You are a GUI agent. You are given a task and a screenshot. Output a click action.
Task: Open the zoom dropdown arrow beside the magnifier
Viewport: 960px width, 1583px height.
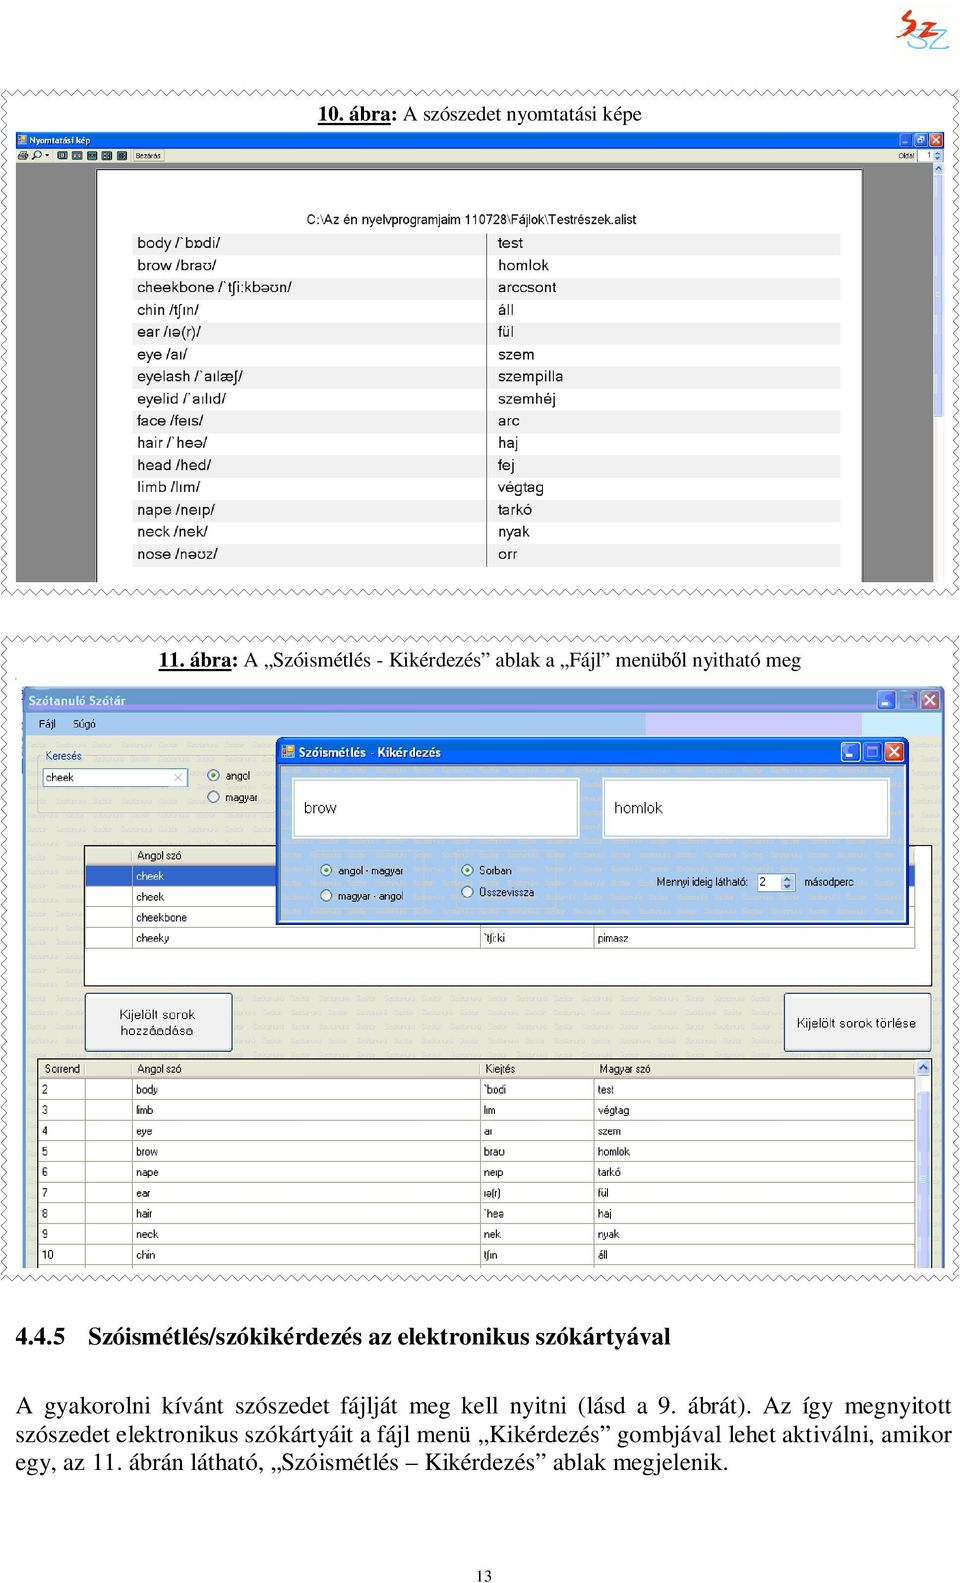click(x=47, y=155)
